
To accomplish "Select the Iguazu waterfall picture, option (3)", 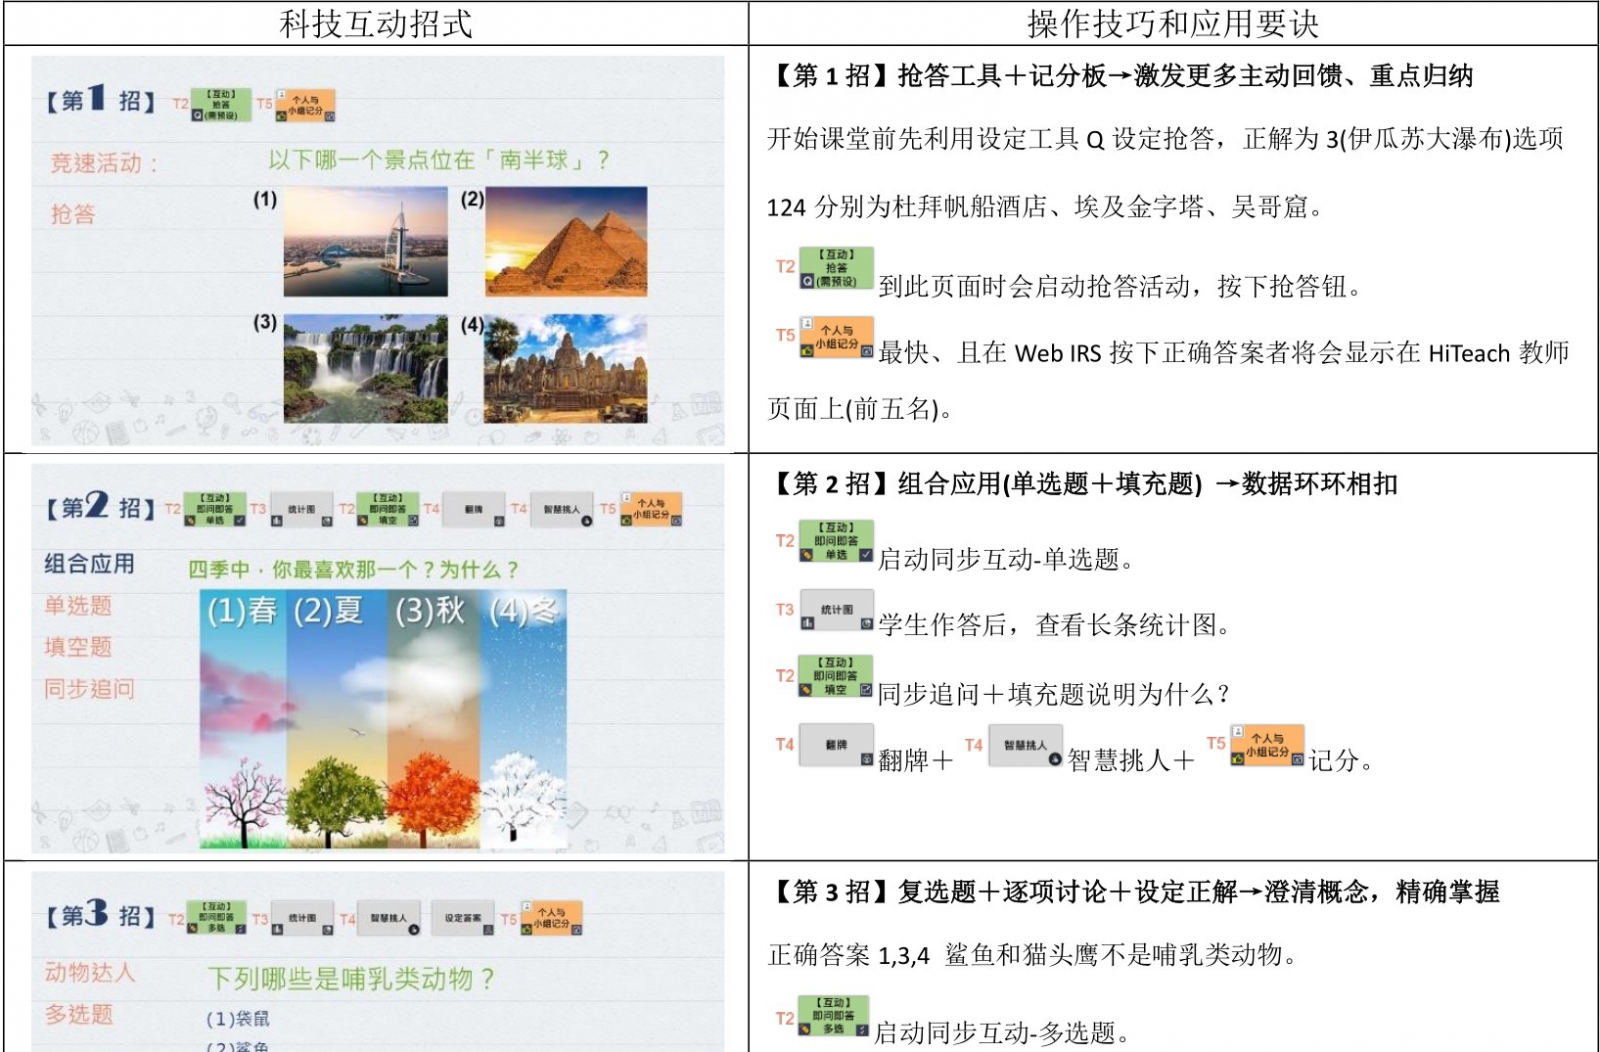I will coord(365,368).
